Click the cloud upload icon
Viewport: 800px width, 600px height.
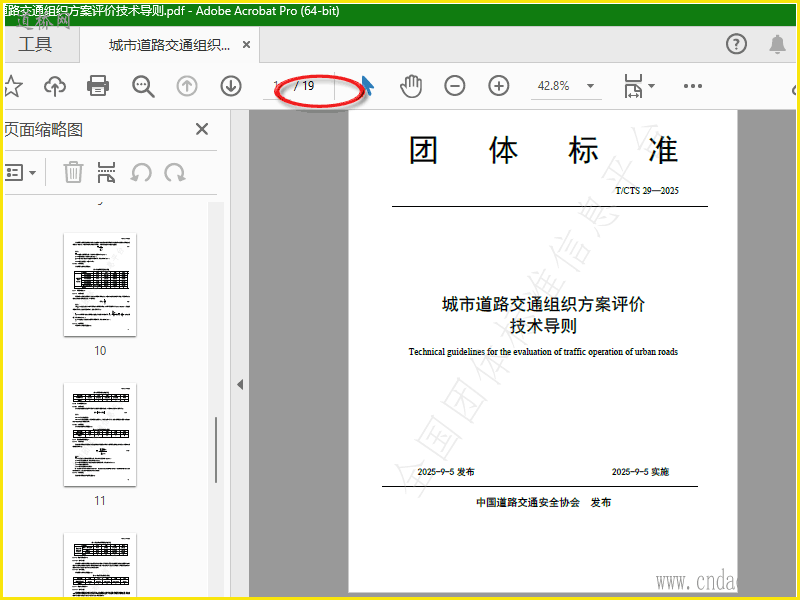click(x=55, y=86)
